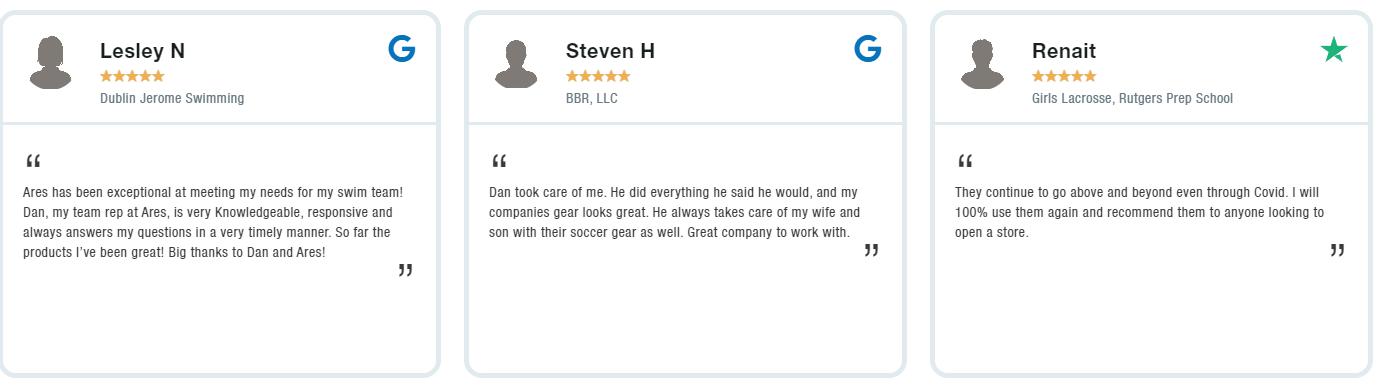This screenshot has width=1382, height=386.
Task: Click the opening quote mark in Lesley N's review
Action: tap(33, 162)
